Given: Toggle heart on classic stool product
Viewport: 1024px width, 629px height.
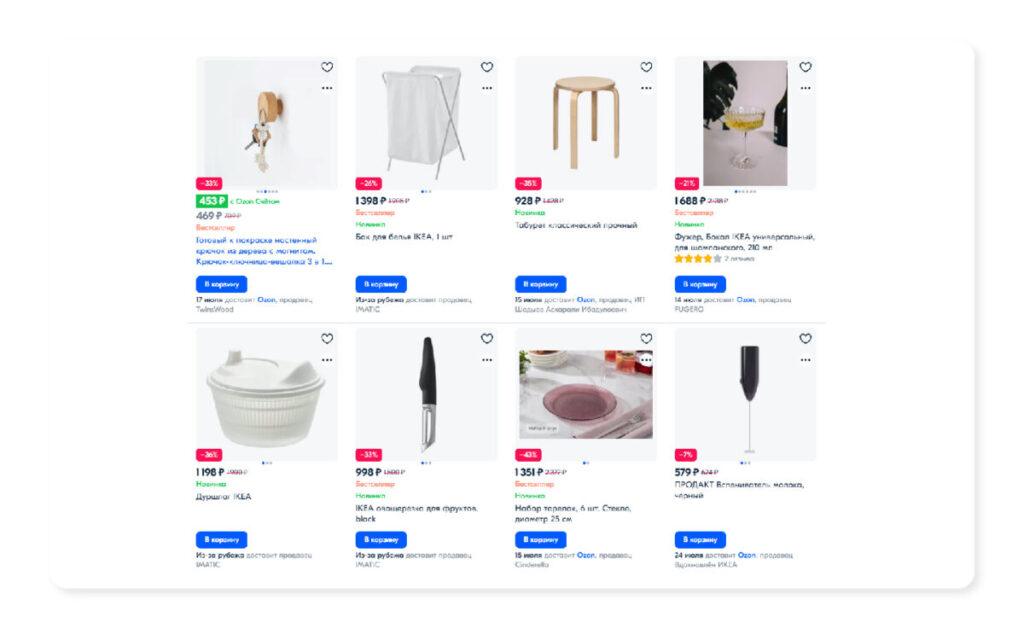Looking at the screenshot, I should coord(647,67).
